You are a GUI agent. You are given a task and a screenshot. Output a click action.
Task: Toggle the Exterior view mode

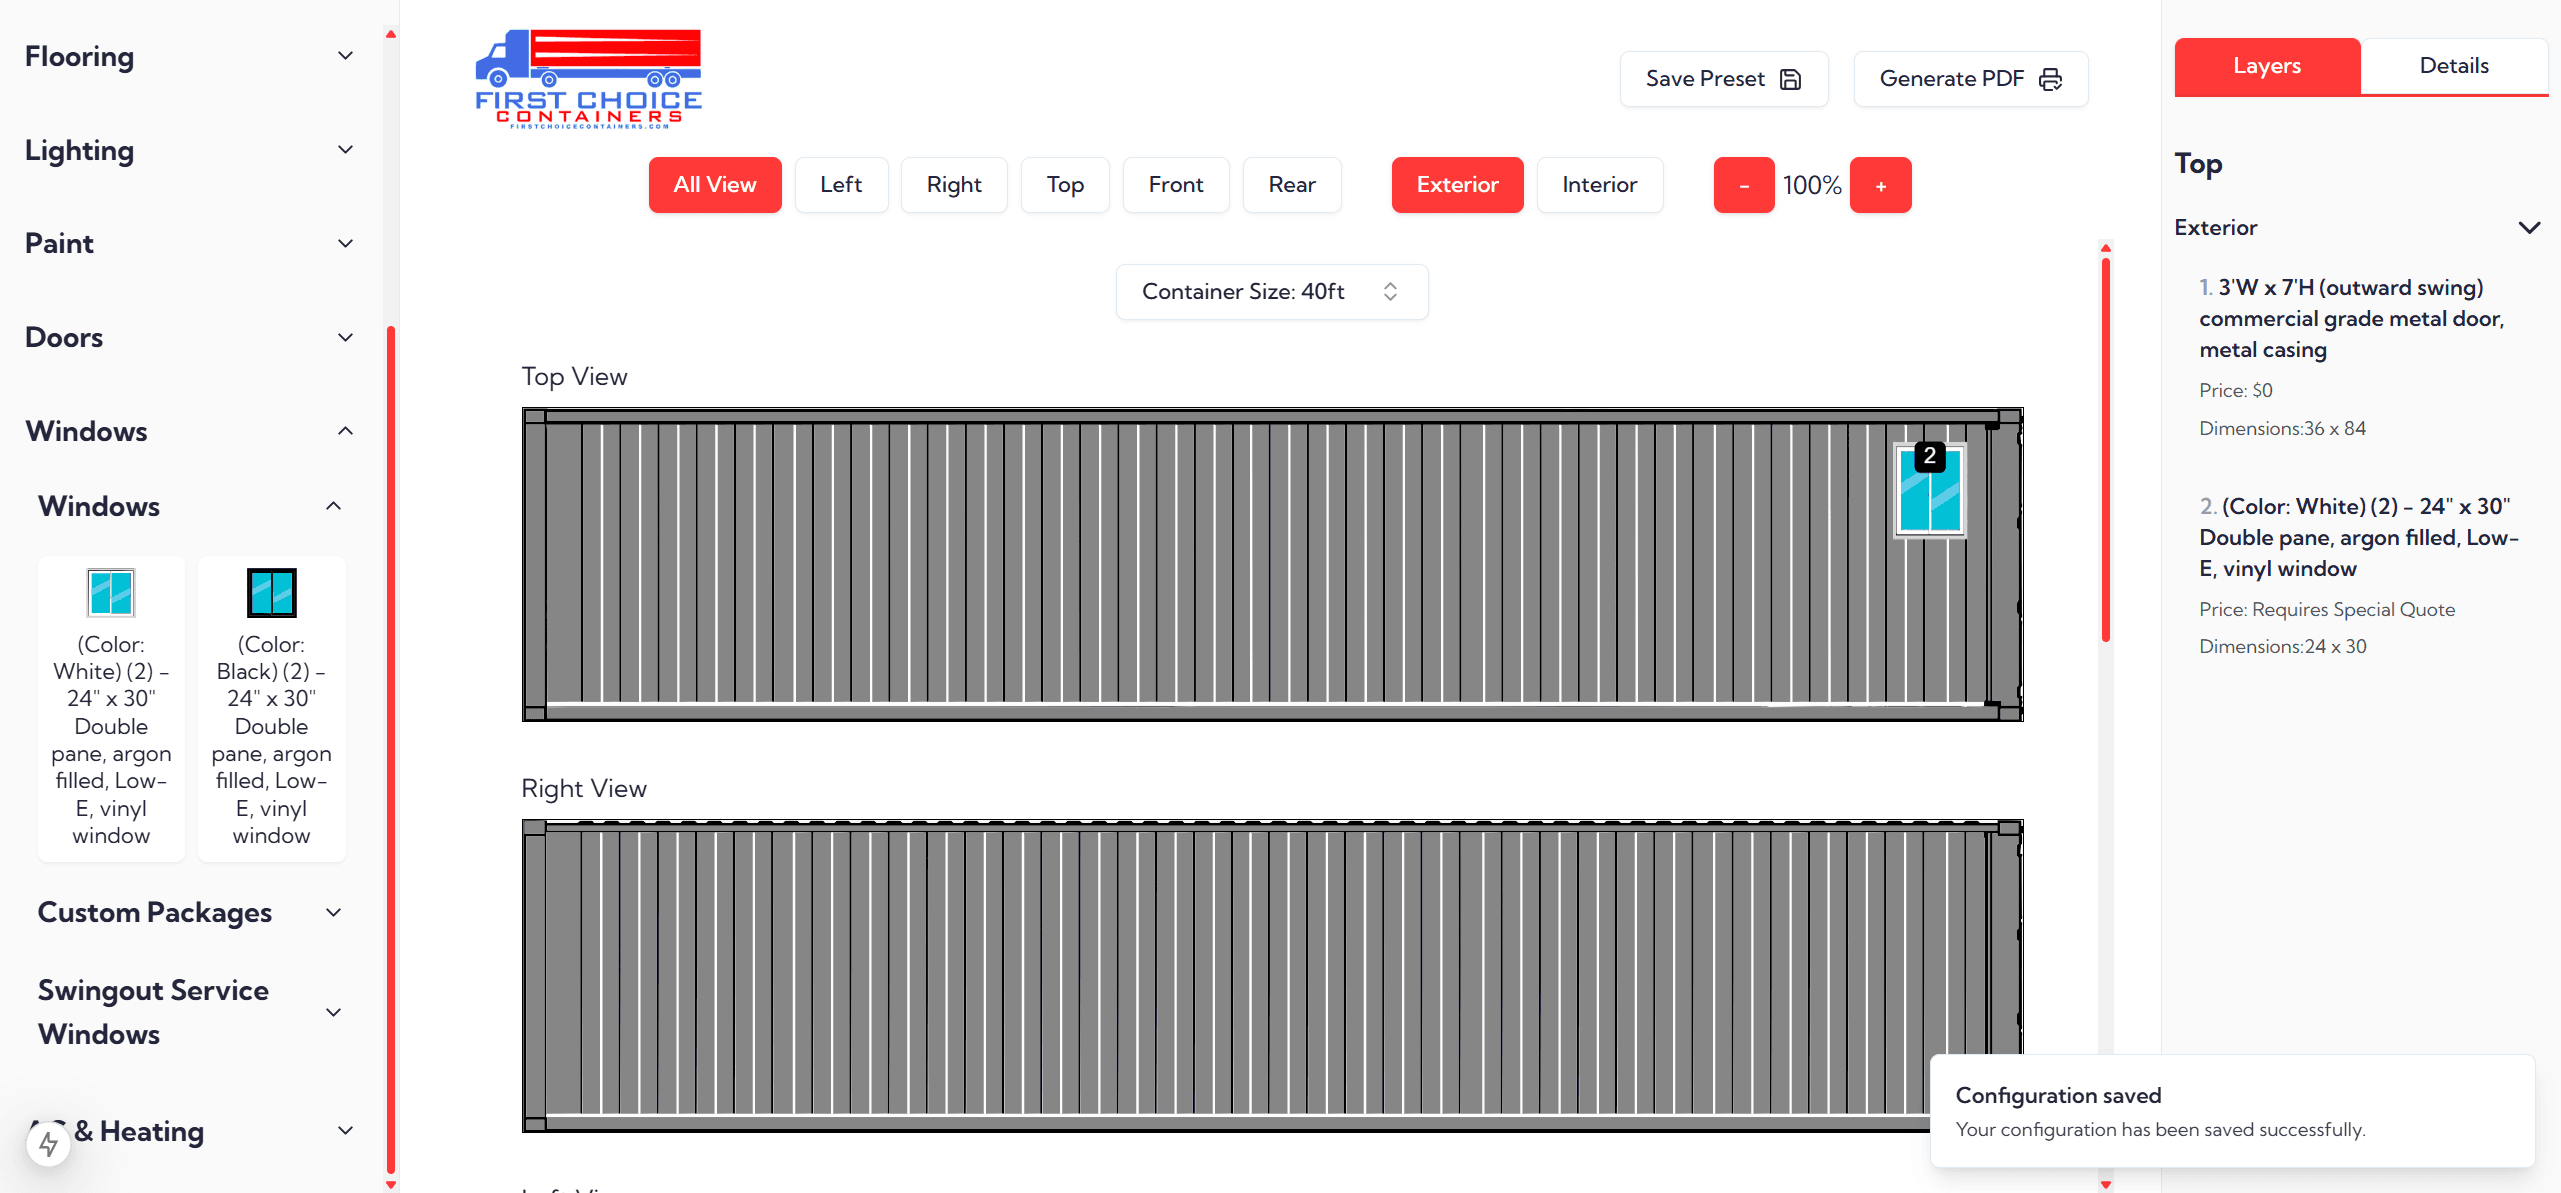click(x=1456, y=185)
